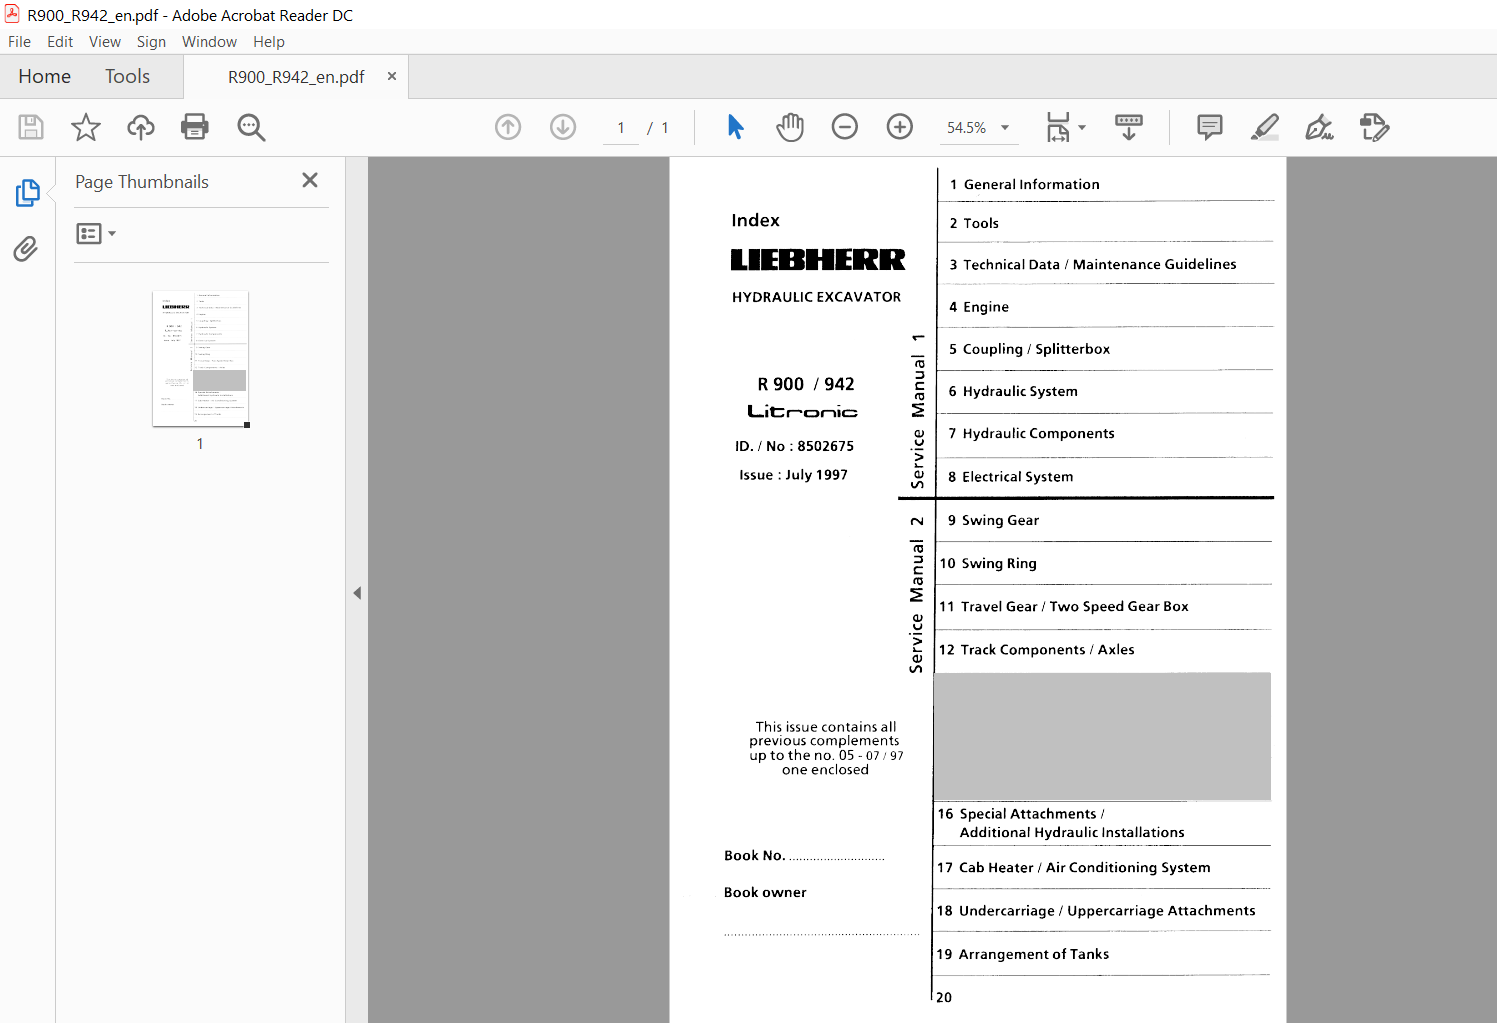Image resolution: width=1497 pixels, height=1023 pixels.
Task: Click '12 Track Components / Axles' text
Action: [x=1037, y=649]
